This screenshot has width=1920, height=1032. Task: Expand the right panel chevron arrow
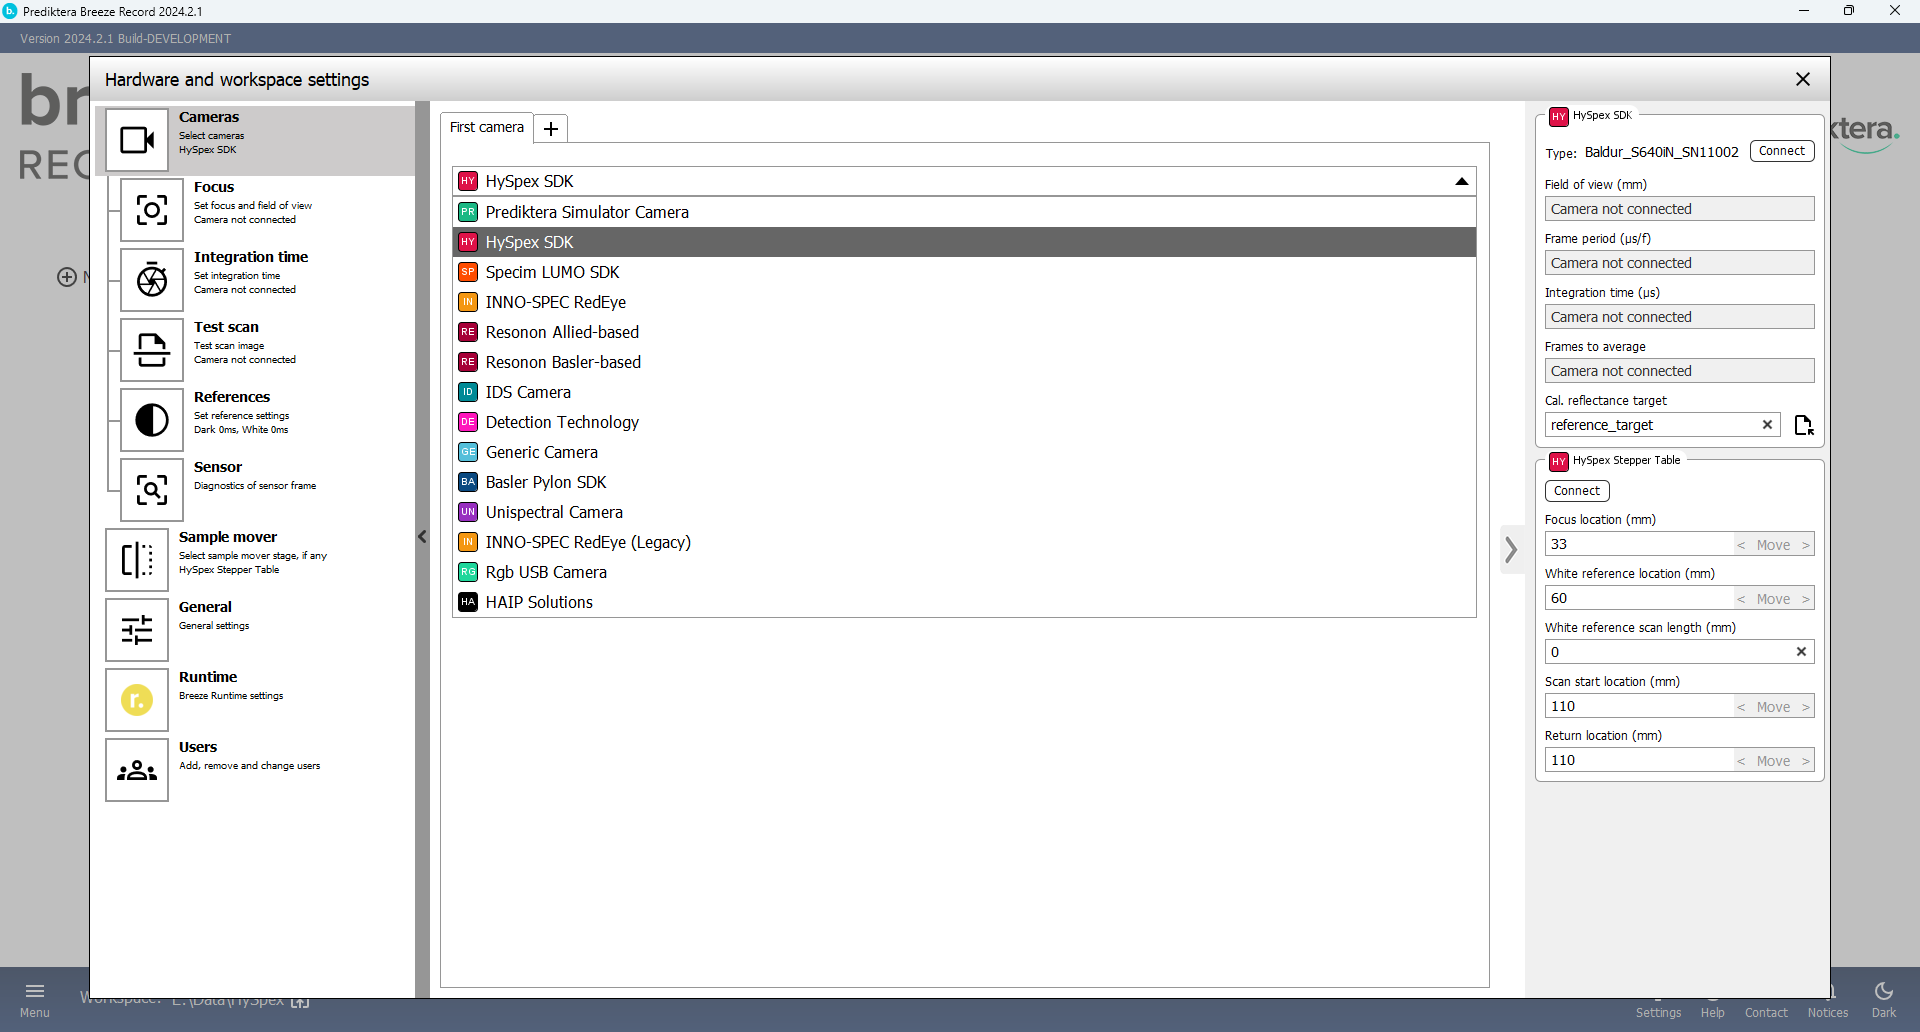pyautogui.click(x=1511, y=549)
